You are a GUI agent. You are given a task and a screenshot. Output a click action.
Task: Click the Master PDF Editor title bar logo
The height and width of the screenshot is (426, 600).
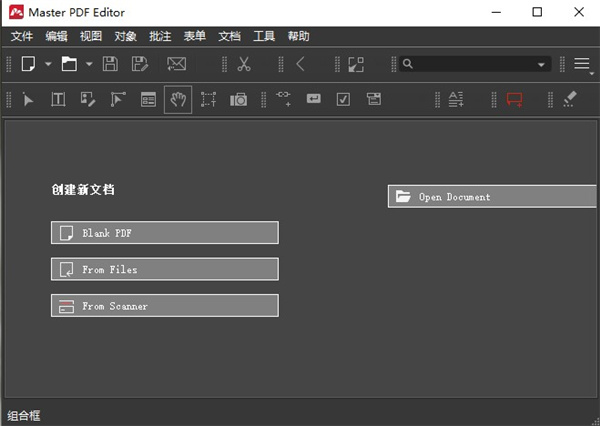tap(16, 12)
